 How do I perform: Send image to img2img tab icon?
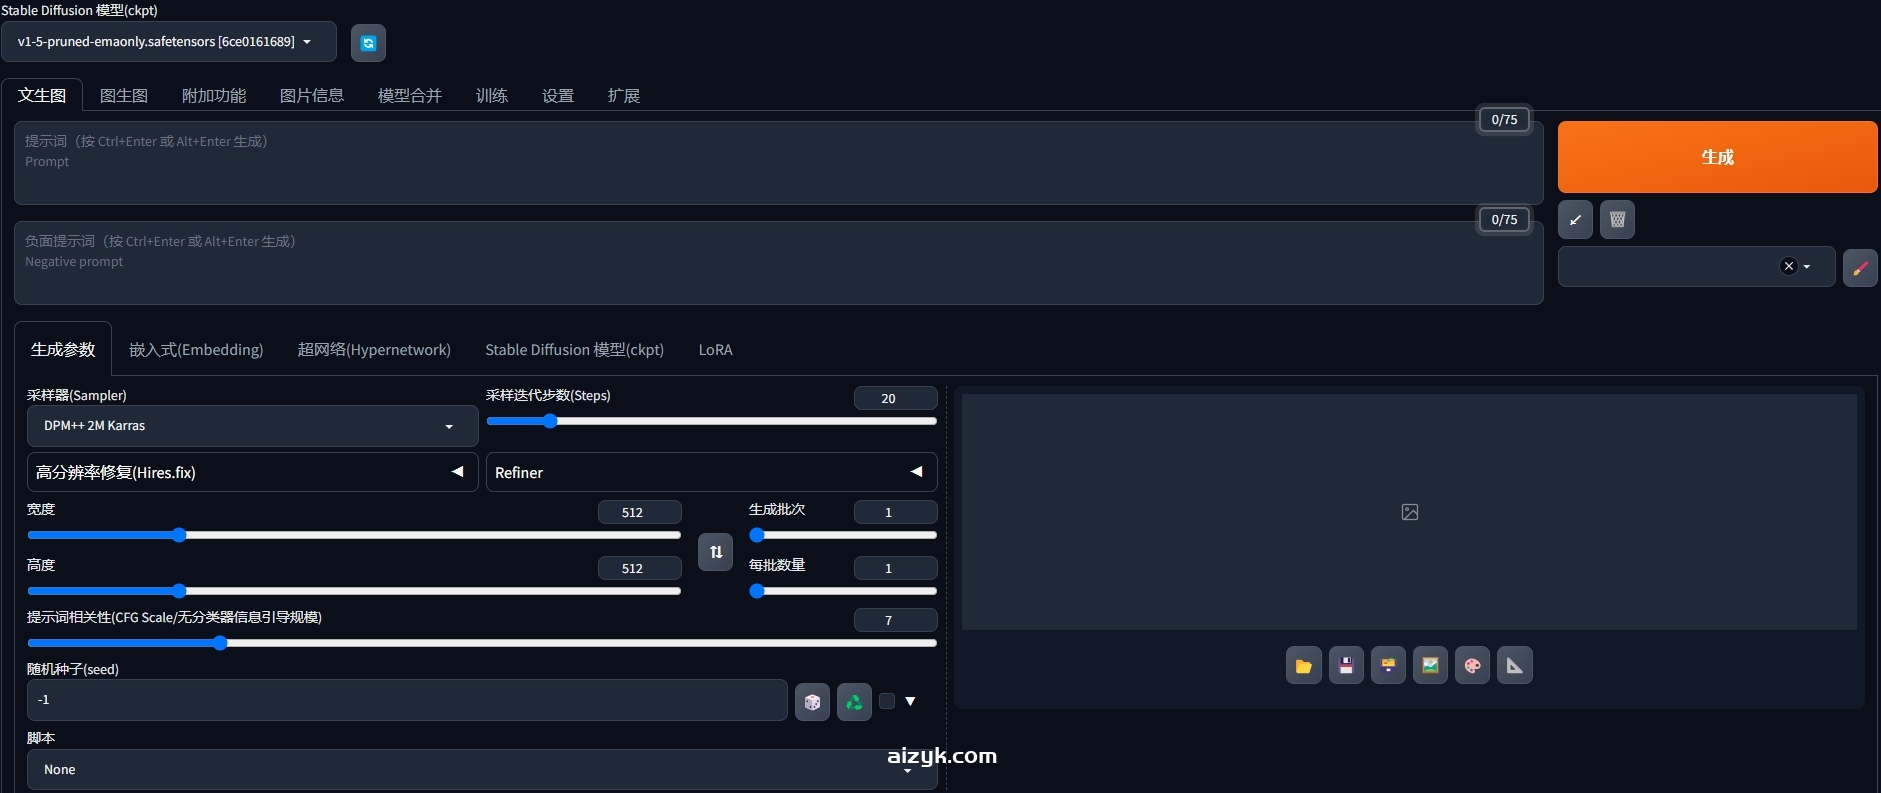coord(1430,666)
